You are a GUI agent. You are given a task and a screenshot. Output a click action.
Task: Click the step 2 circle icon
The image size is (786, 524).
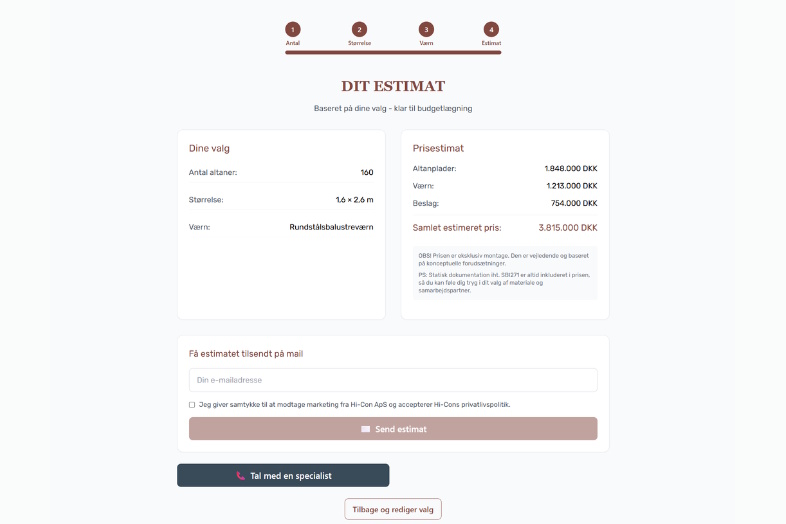(360, 30)
